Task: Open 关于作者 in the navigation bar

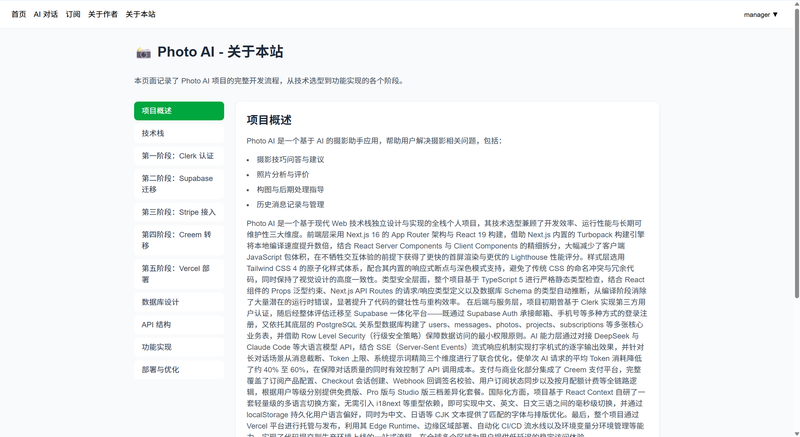Action: click(x=103, y=14)
